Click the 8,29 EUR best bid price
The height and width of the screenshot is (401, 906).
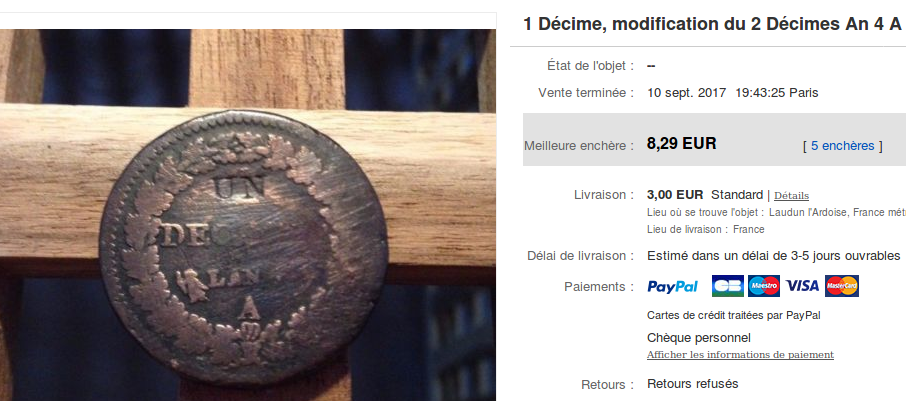(x=681, y=143)
